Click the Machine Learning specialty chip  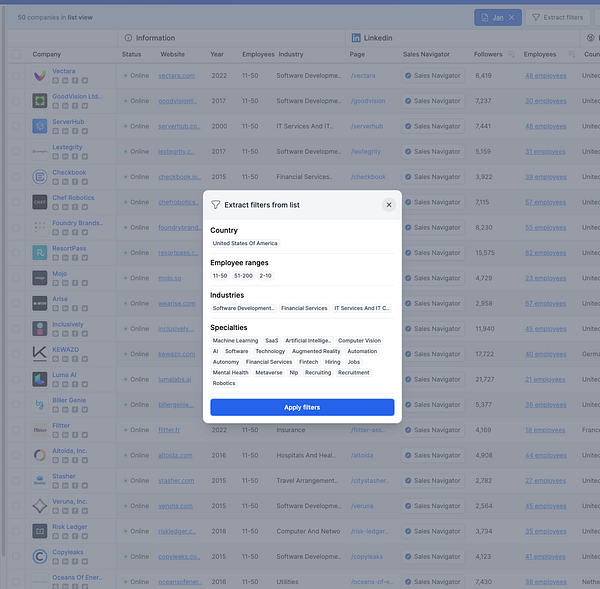coord(235,340)
